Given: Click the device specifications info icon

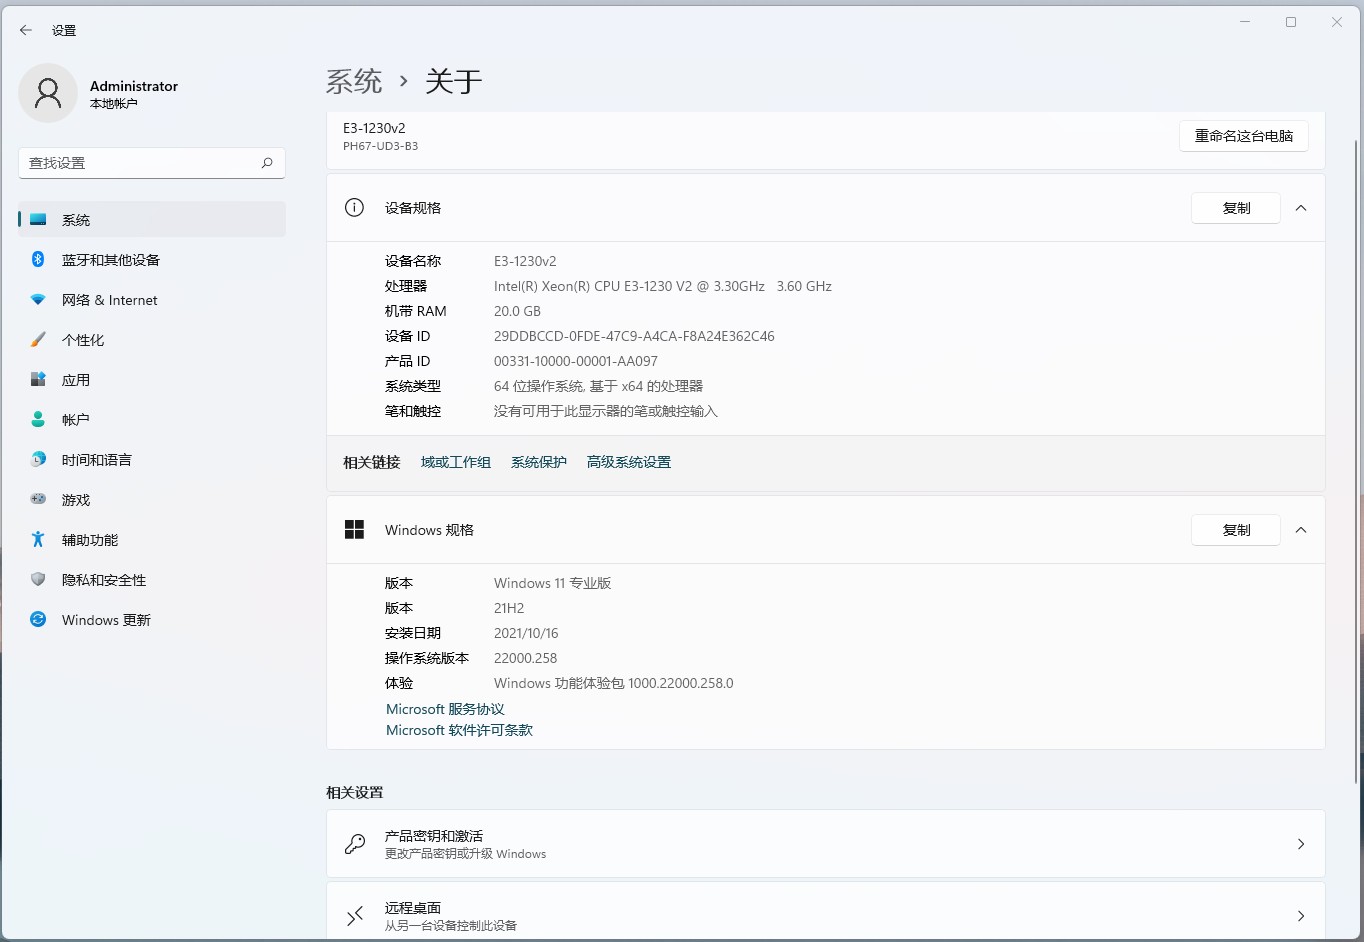Looking at the screenshot, I should click(354, 207).
